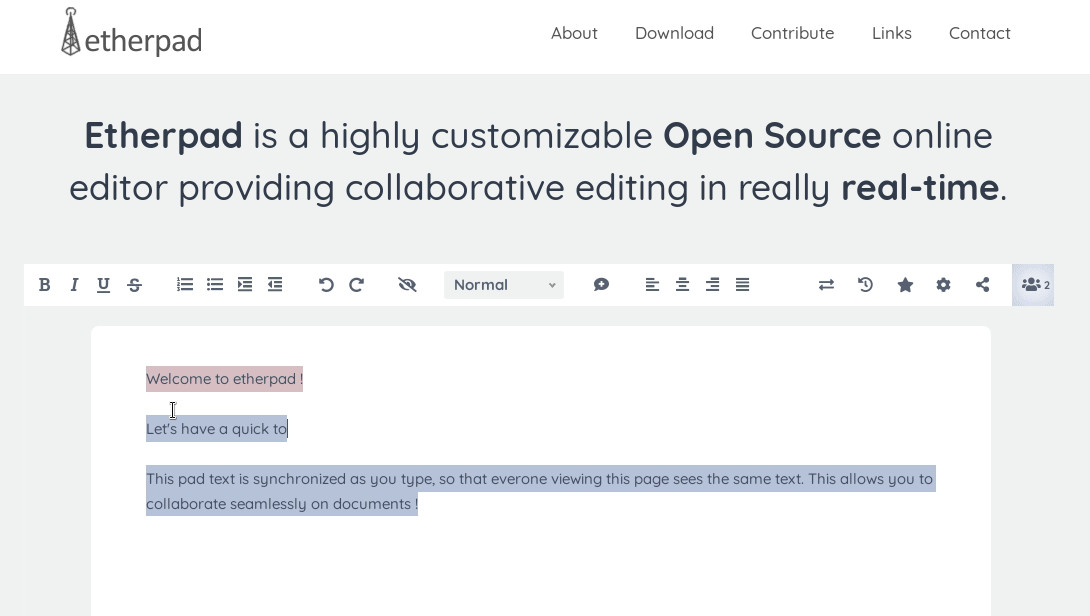Toggle underline formatting
Viewport: 1090px width, 616px height.
[x=103, y=285]
